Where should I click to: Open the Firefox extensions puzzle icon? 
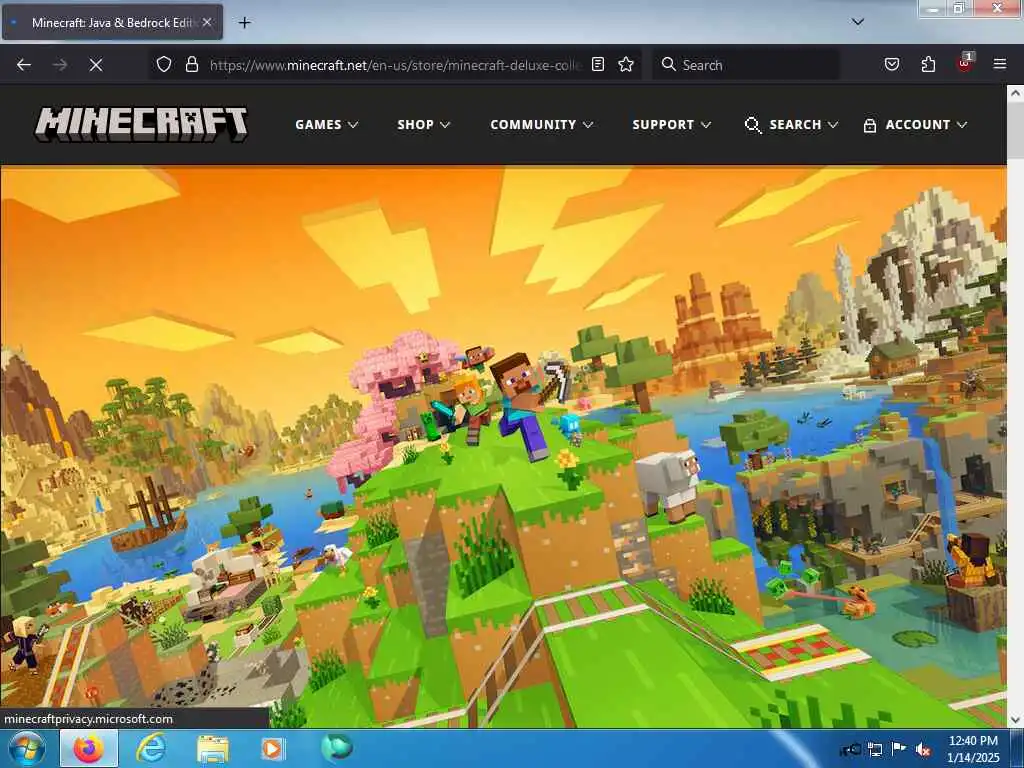(x=928, y=64)
